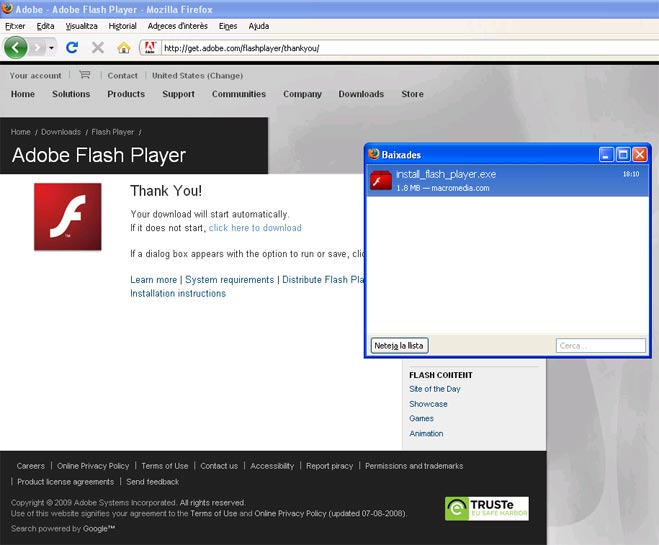
Task: Click the Downloads breadcrumb link
Action: tap(61, 132)
